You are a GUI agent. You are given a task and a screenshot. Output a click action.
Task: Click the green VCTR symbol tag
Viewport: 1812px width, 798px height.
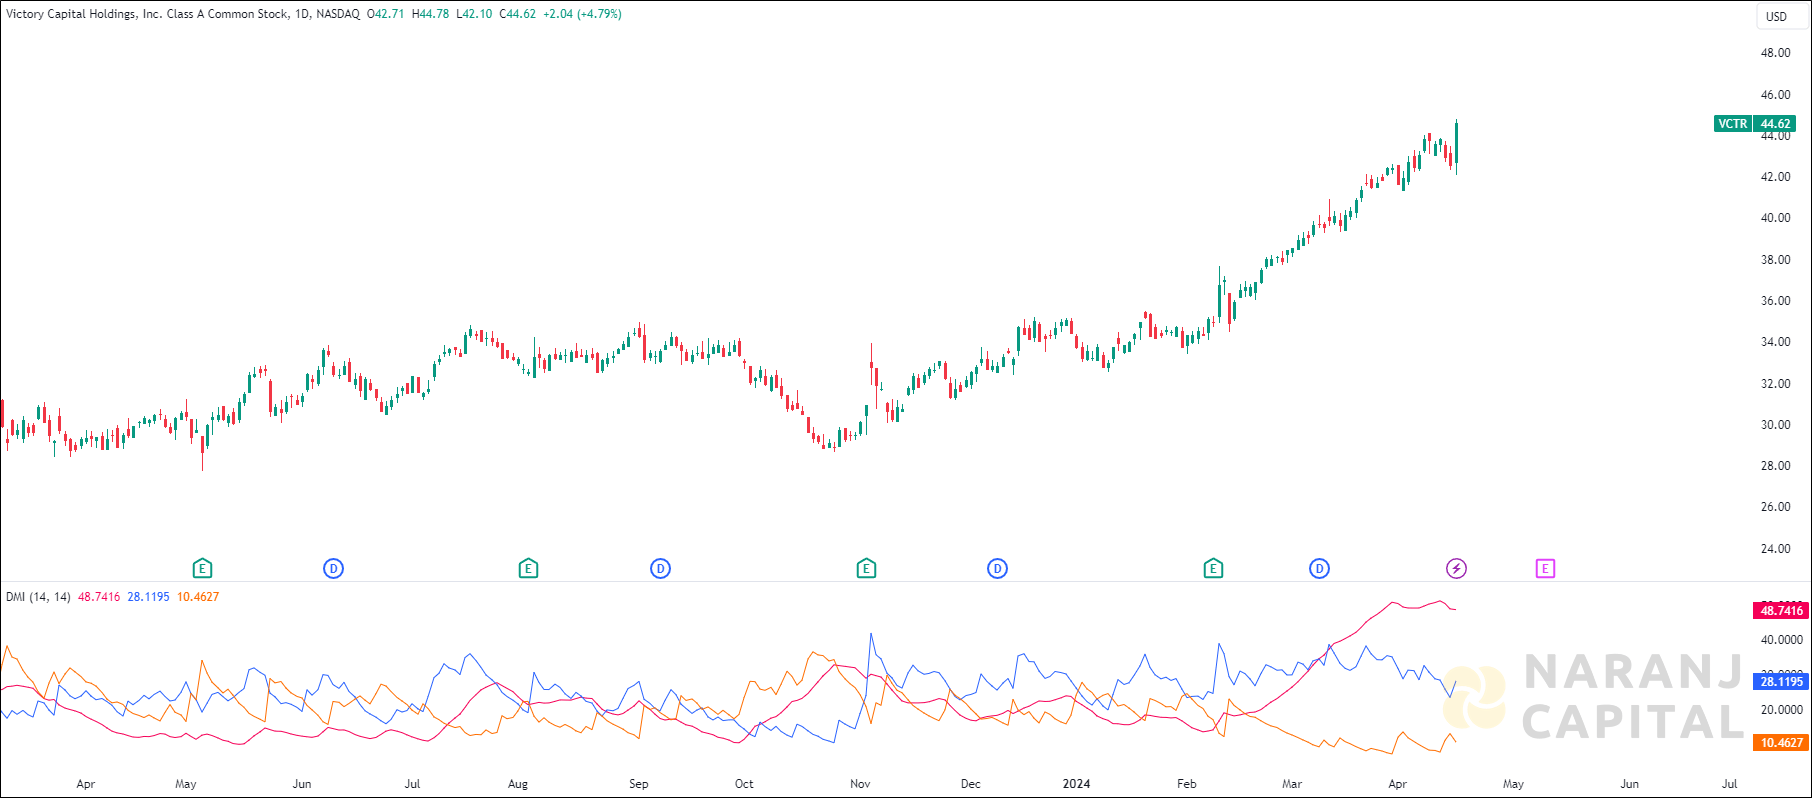click(1733, 124)
